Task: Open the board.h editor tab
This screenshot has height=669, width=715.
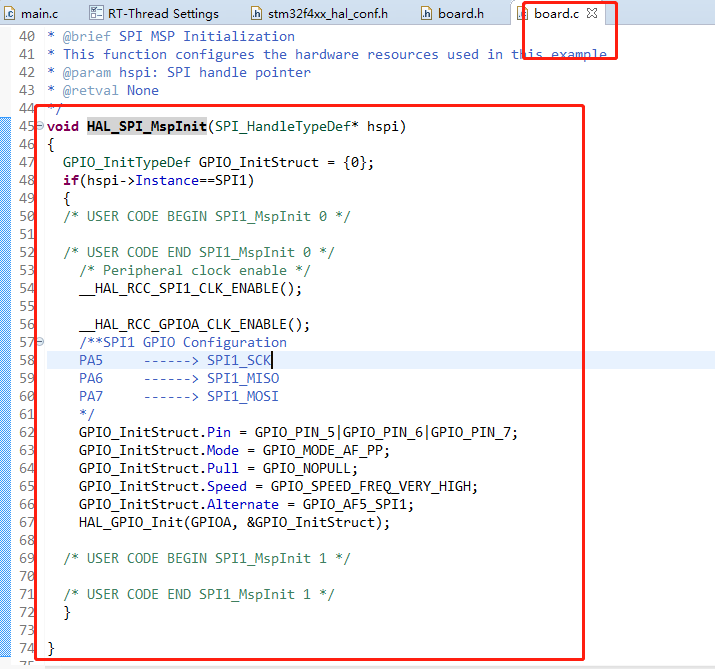Action: (x=452, y=14)
